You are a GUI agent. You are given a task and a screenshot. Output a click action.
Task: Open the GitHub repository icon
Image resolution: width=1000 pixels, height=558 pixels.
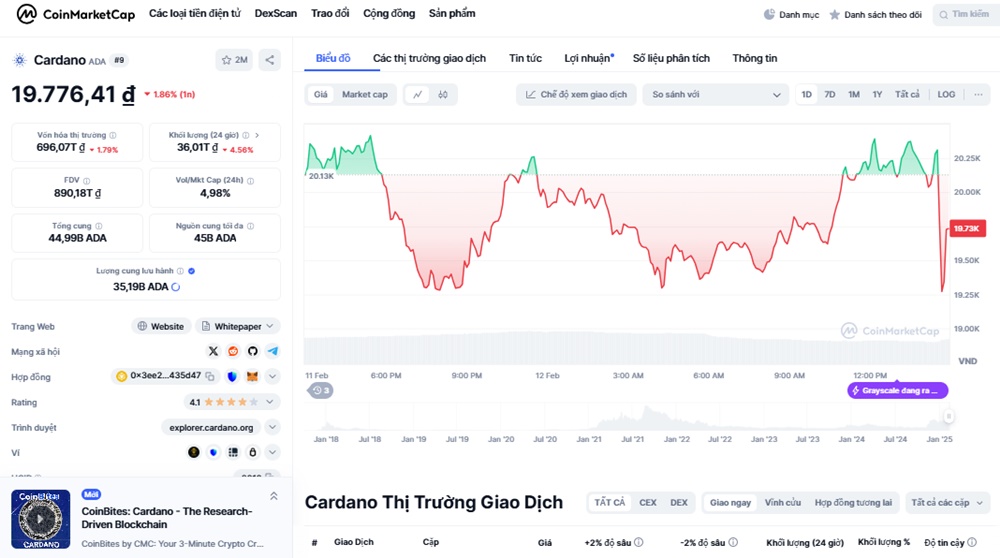point(252,352)
